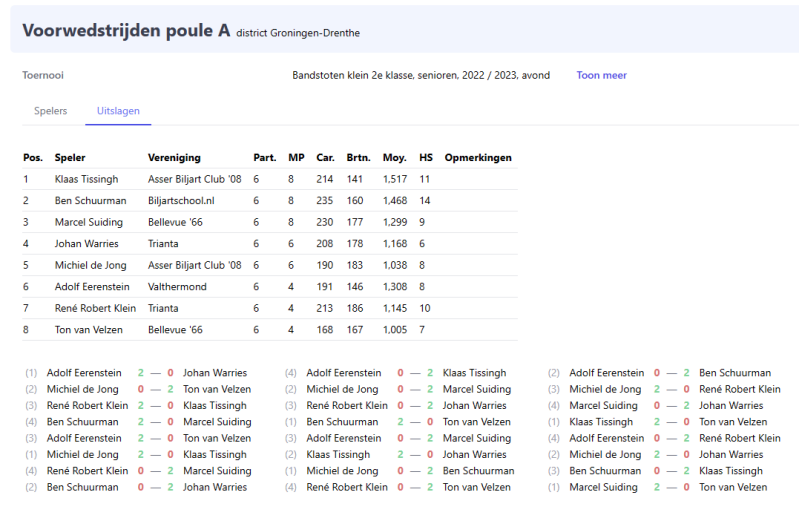This screenshot has height=521, width=799.
Task: Select Marcel Suiding in the standings table
Action: click(89, 222)
